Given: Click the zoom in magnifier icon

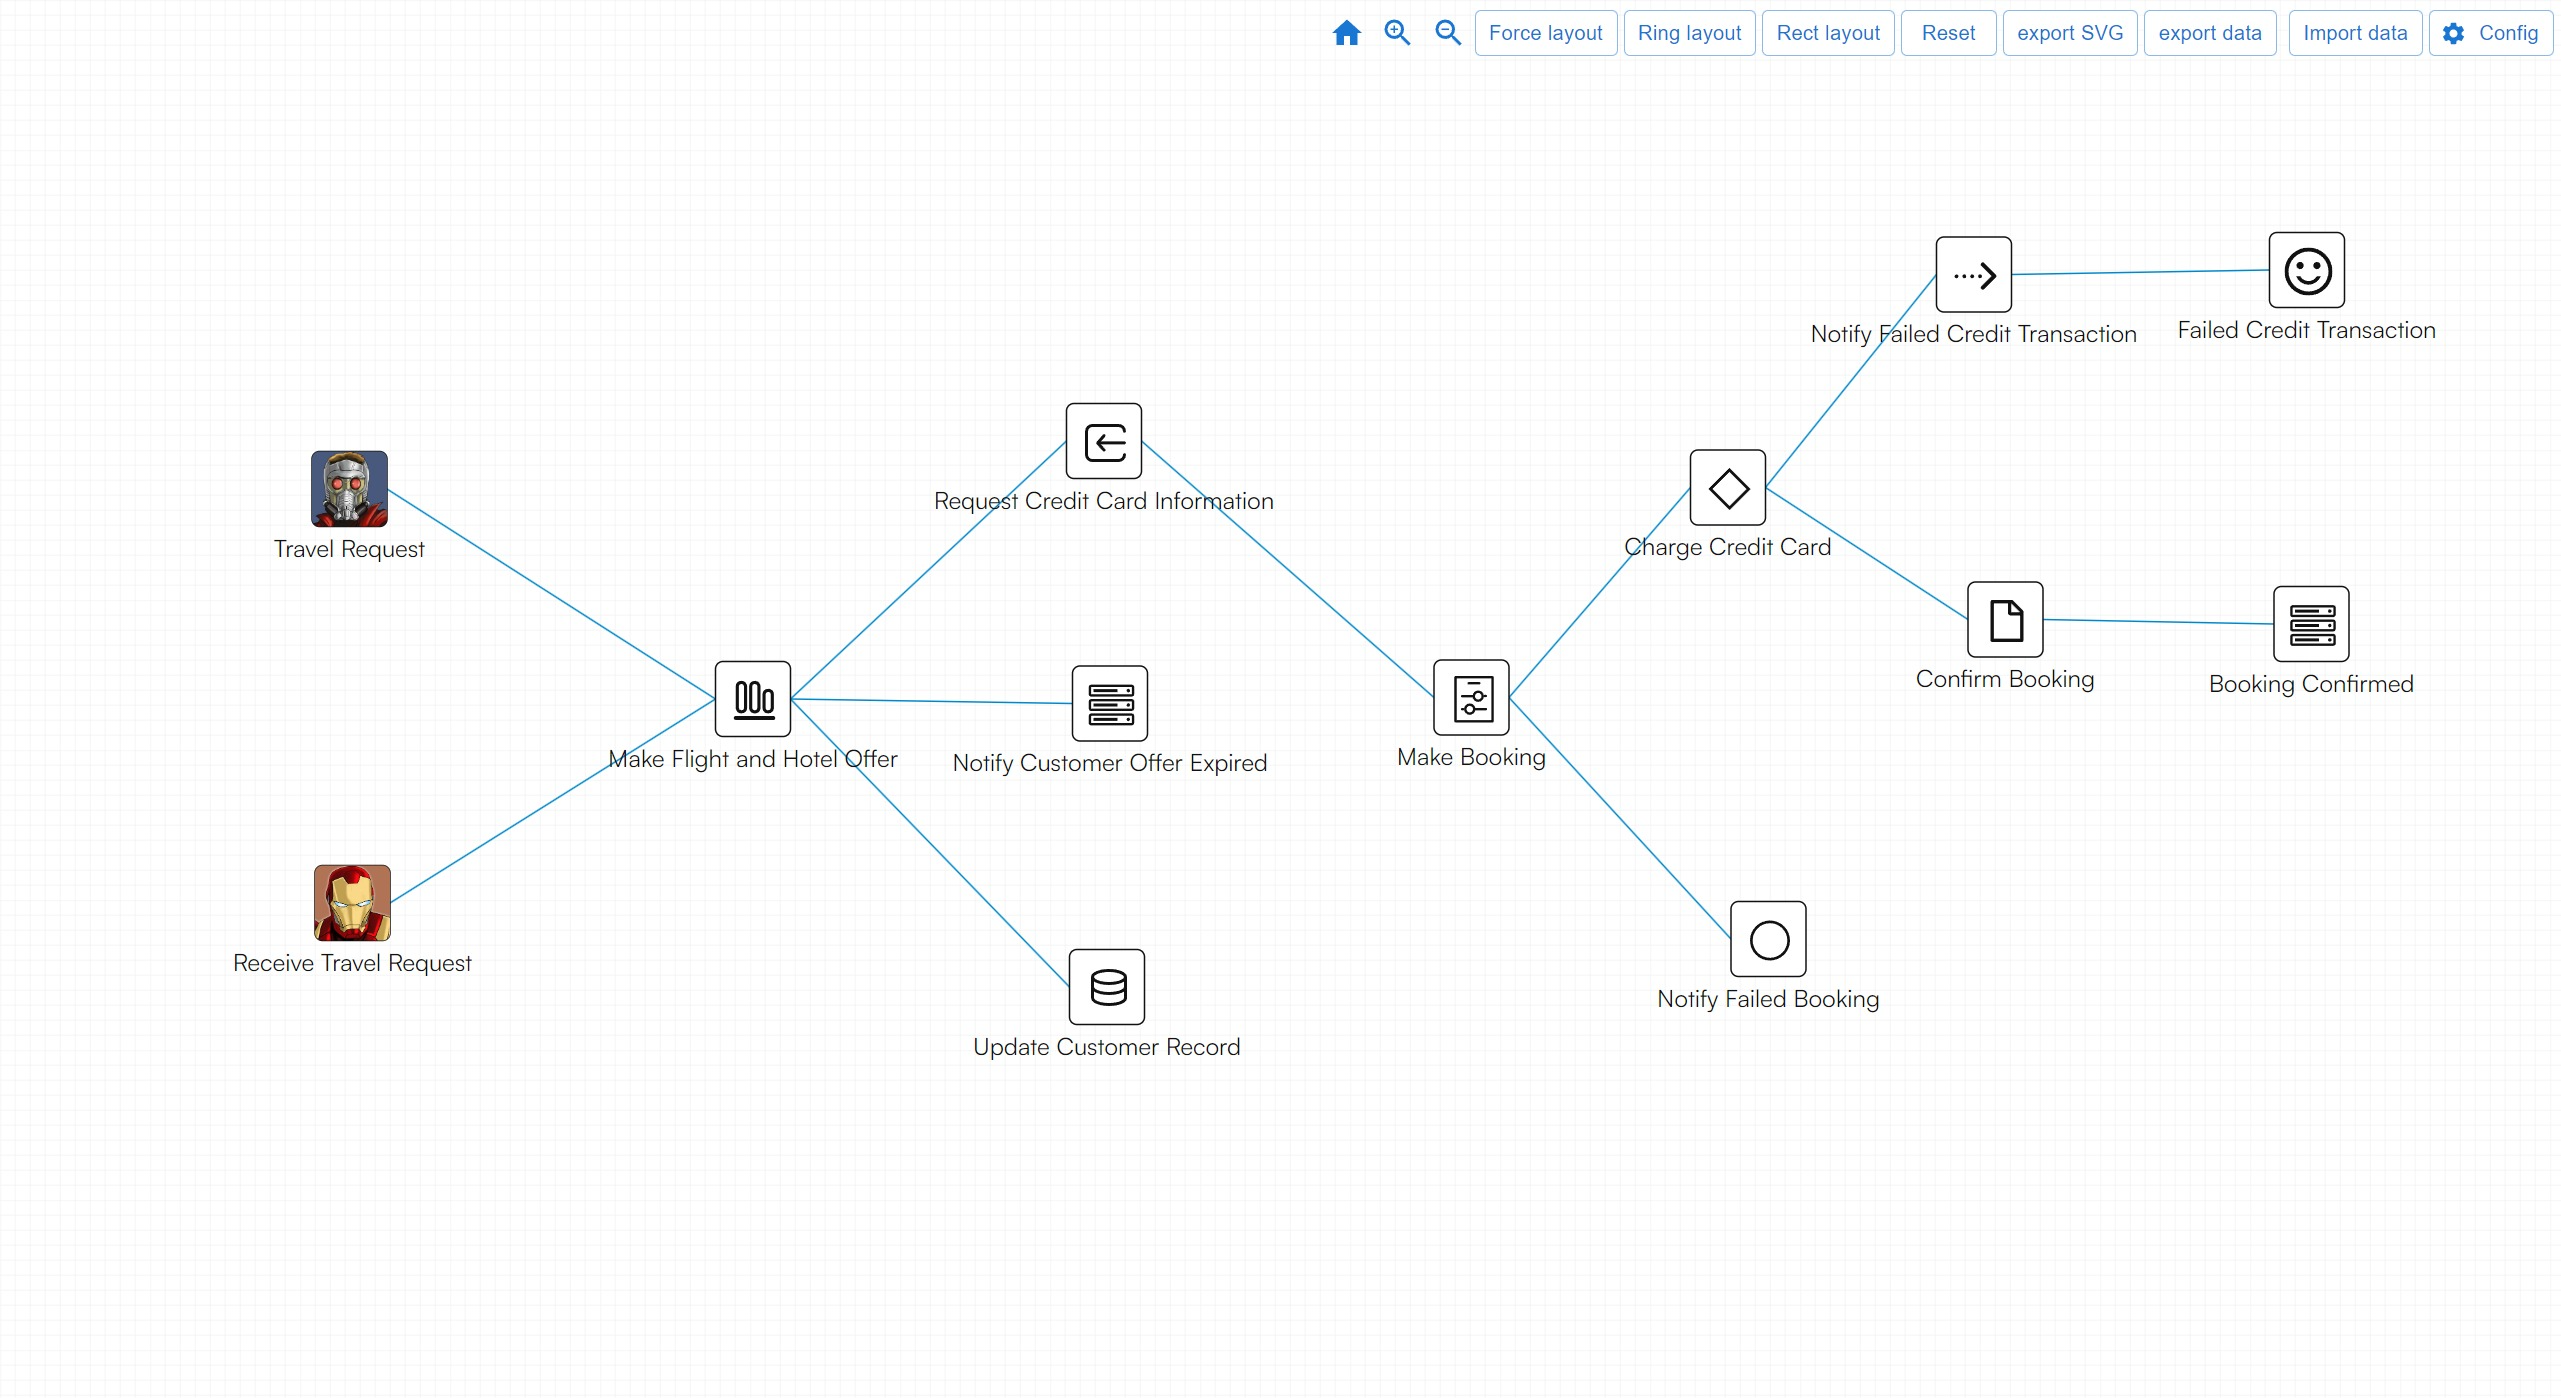Looking at the screenshot, I should pos(1397,33).
